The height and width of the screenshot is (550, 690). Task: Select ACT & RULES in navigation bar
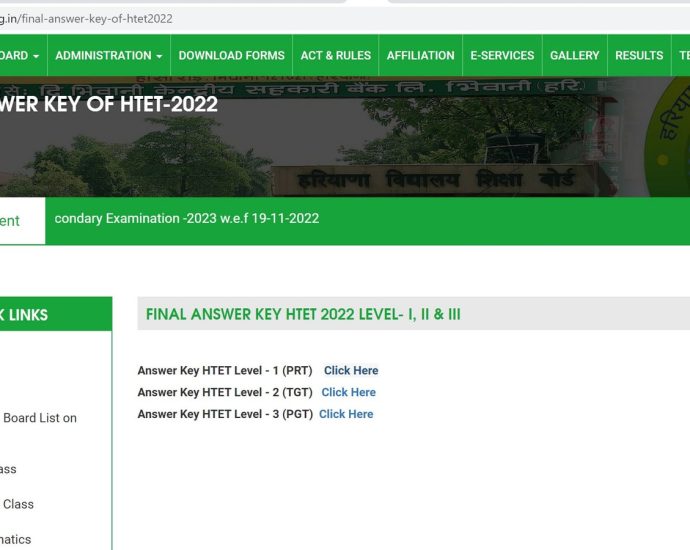[x=335, y=56]
